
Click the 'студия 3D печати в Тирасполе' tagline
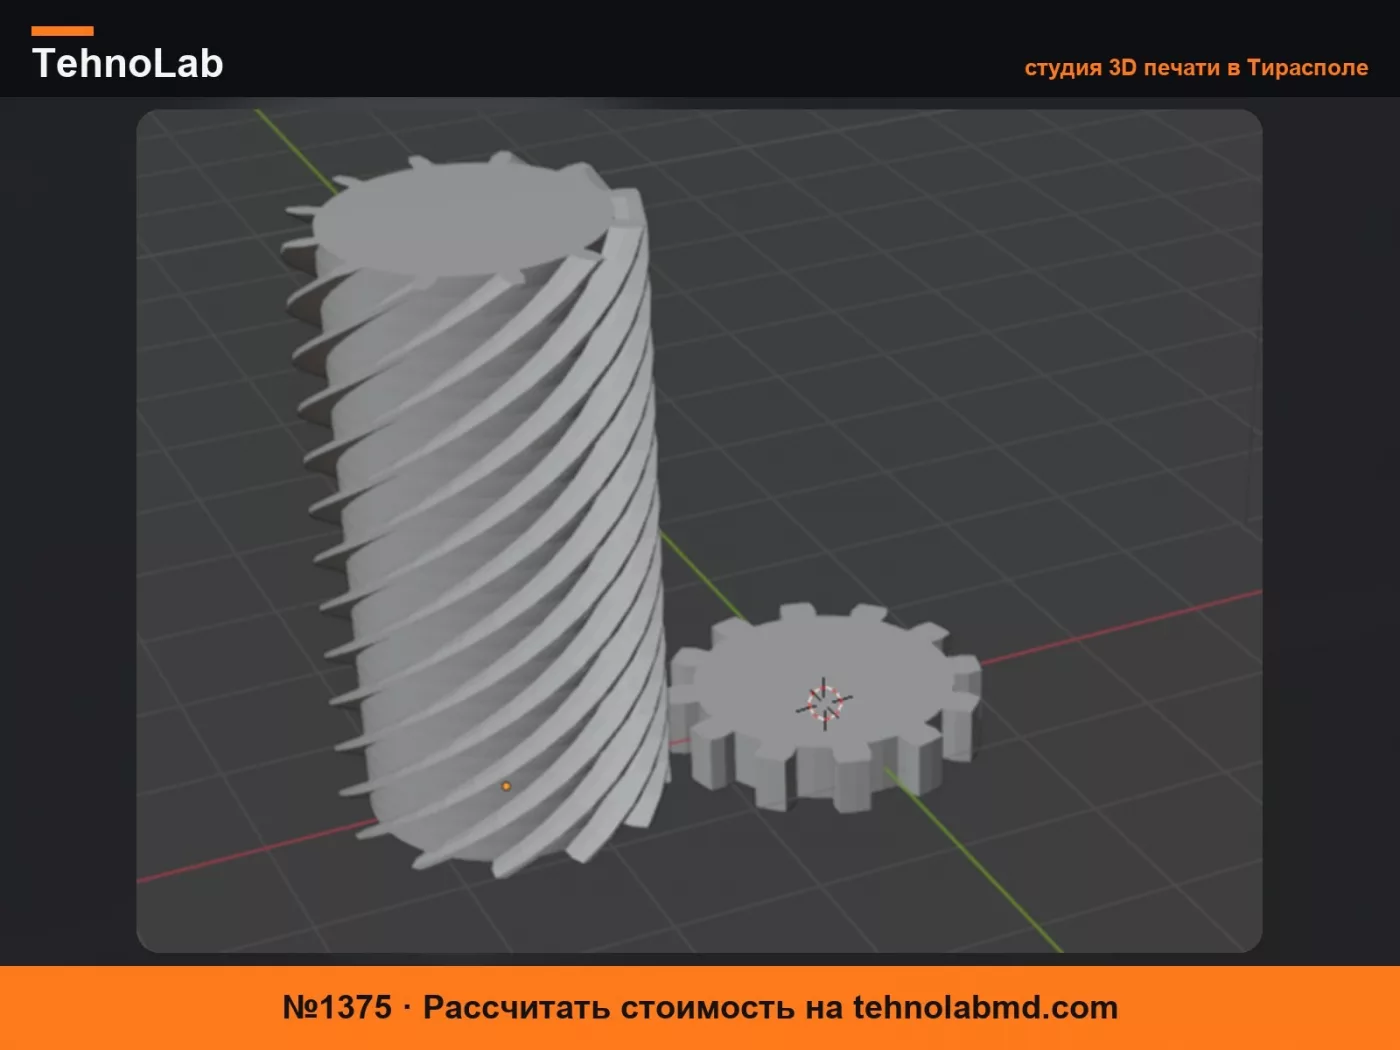click(1196, 67)
